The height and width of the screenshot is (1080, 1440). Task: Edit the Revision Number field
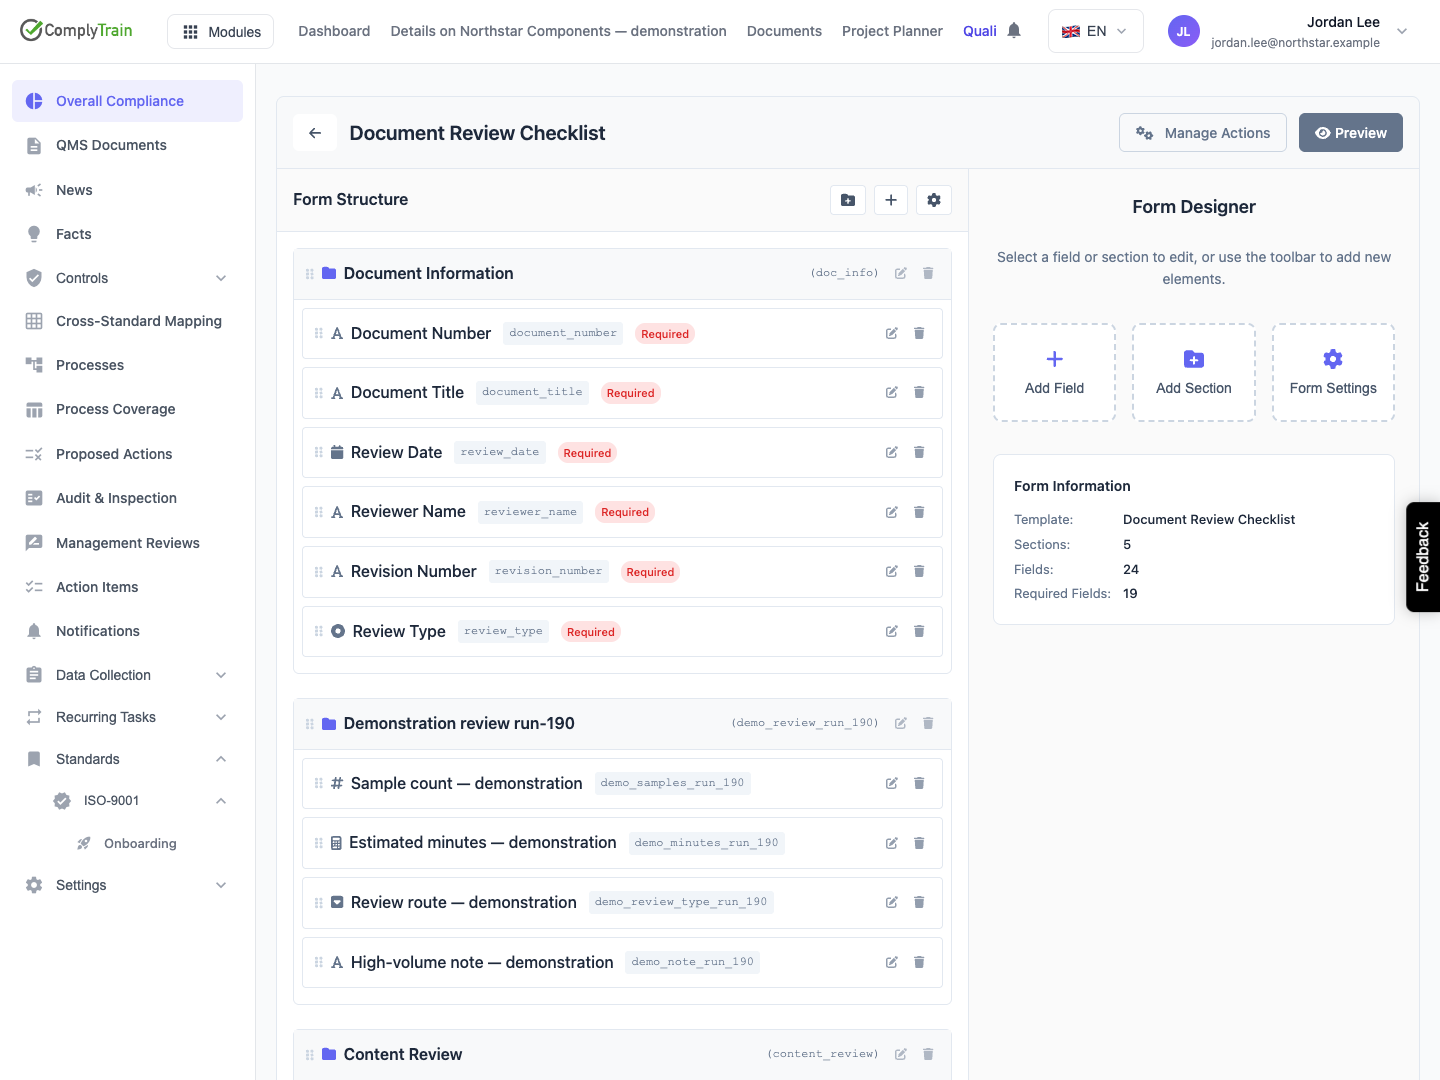tap(892, 571)
